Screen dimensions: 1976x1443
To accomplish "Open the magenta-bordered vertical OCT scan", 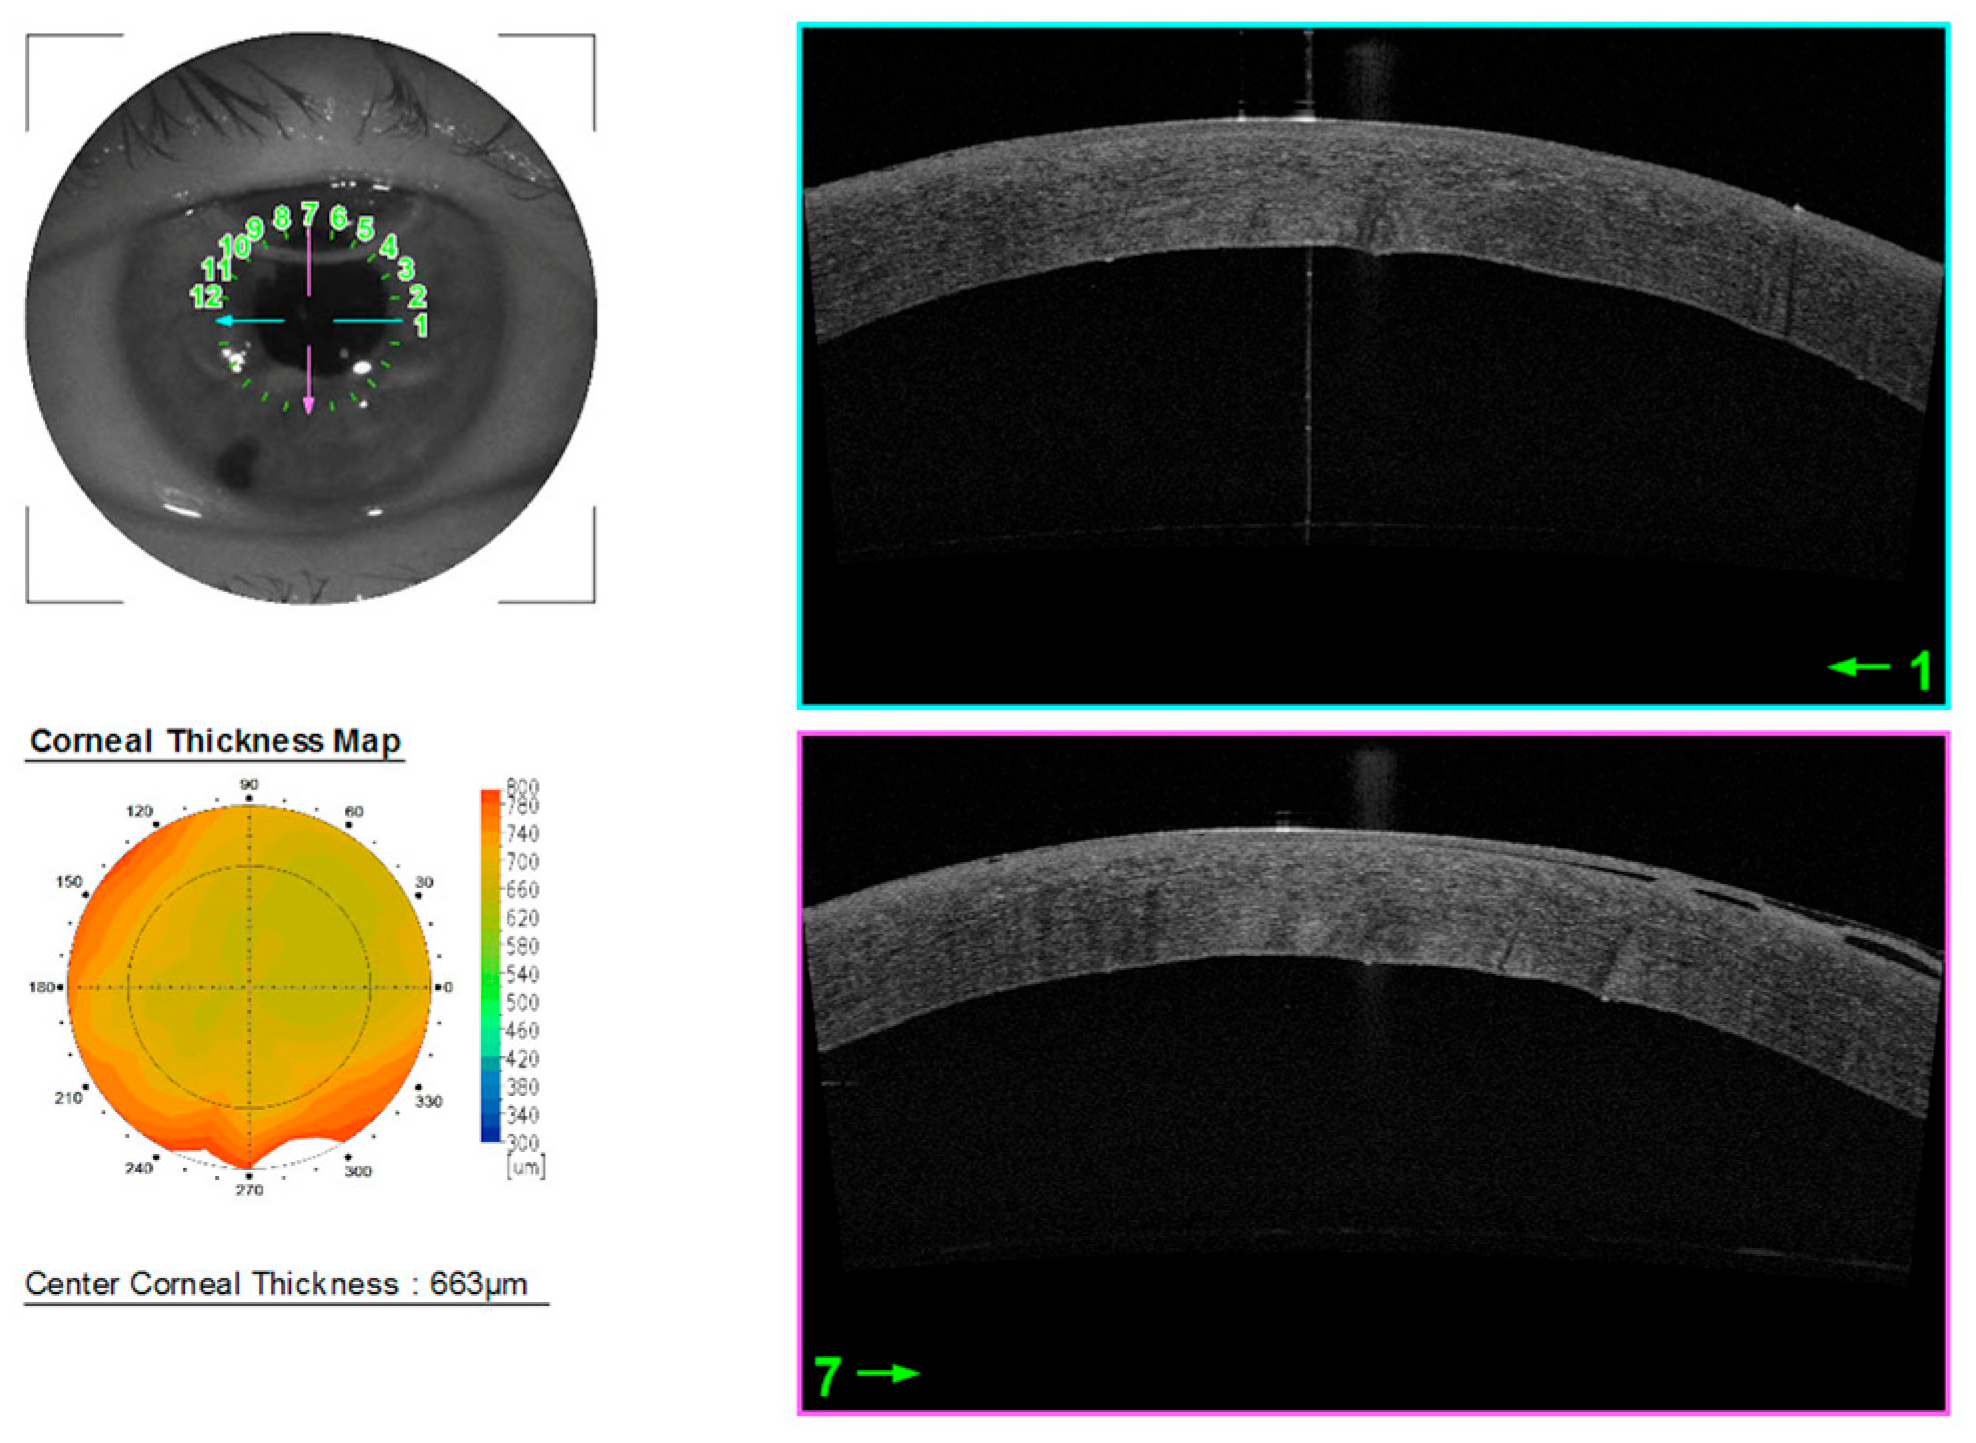I will click(x=1373, y=1072).
